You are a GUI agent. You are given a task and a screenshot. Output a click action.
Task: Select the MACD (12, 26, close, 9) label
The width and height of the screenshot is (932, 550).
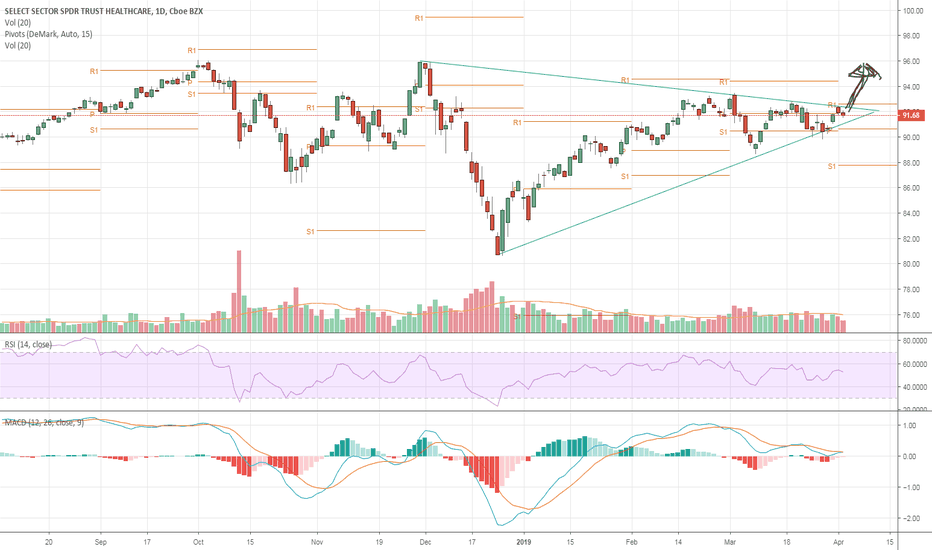coord(44,422)
